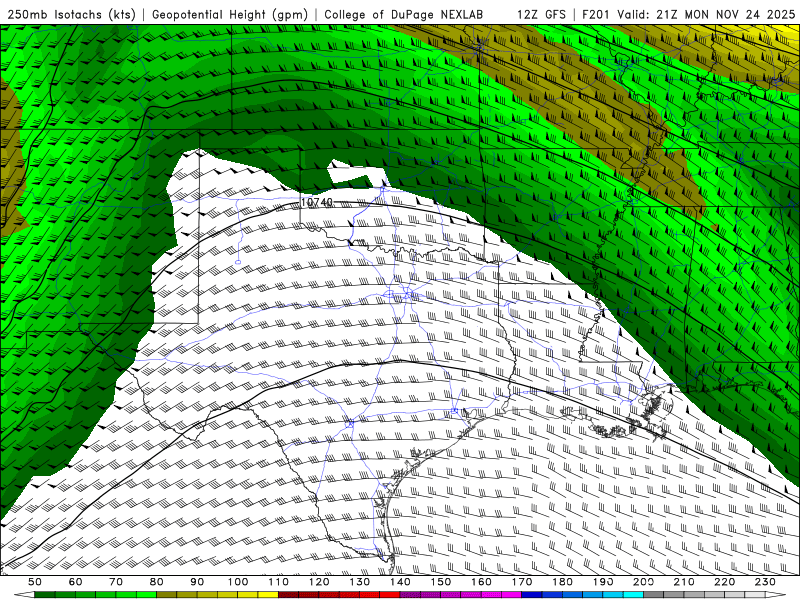Click the 180 label on the legend
This screenshot has height=600, width=800.
click(x=562, y=582)
